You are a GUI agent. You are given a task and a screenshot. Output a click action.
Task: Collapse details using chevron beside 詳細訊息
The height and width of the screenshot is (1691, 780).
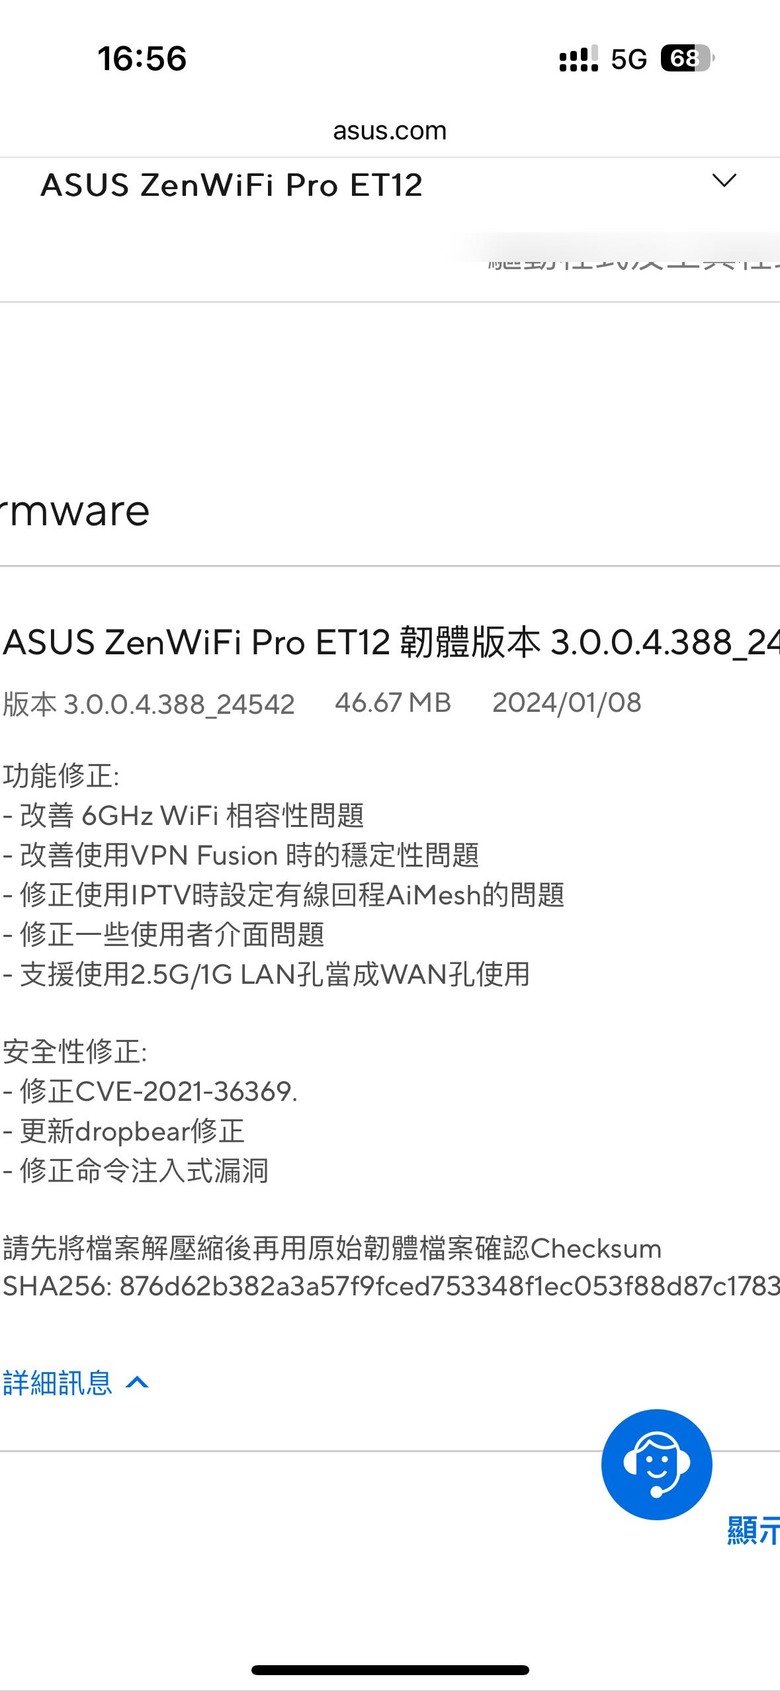click(138, 1382)
